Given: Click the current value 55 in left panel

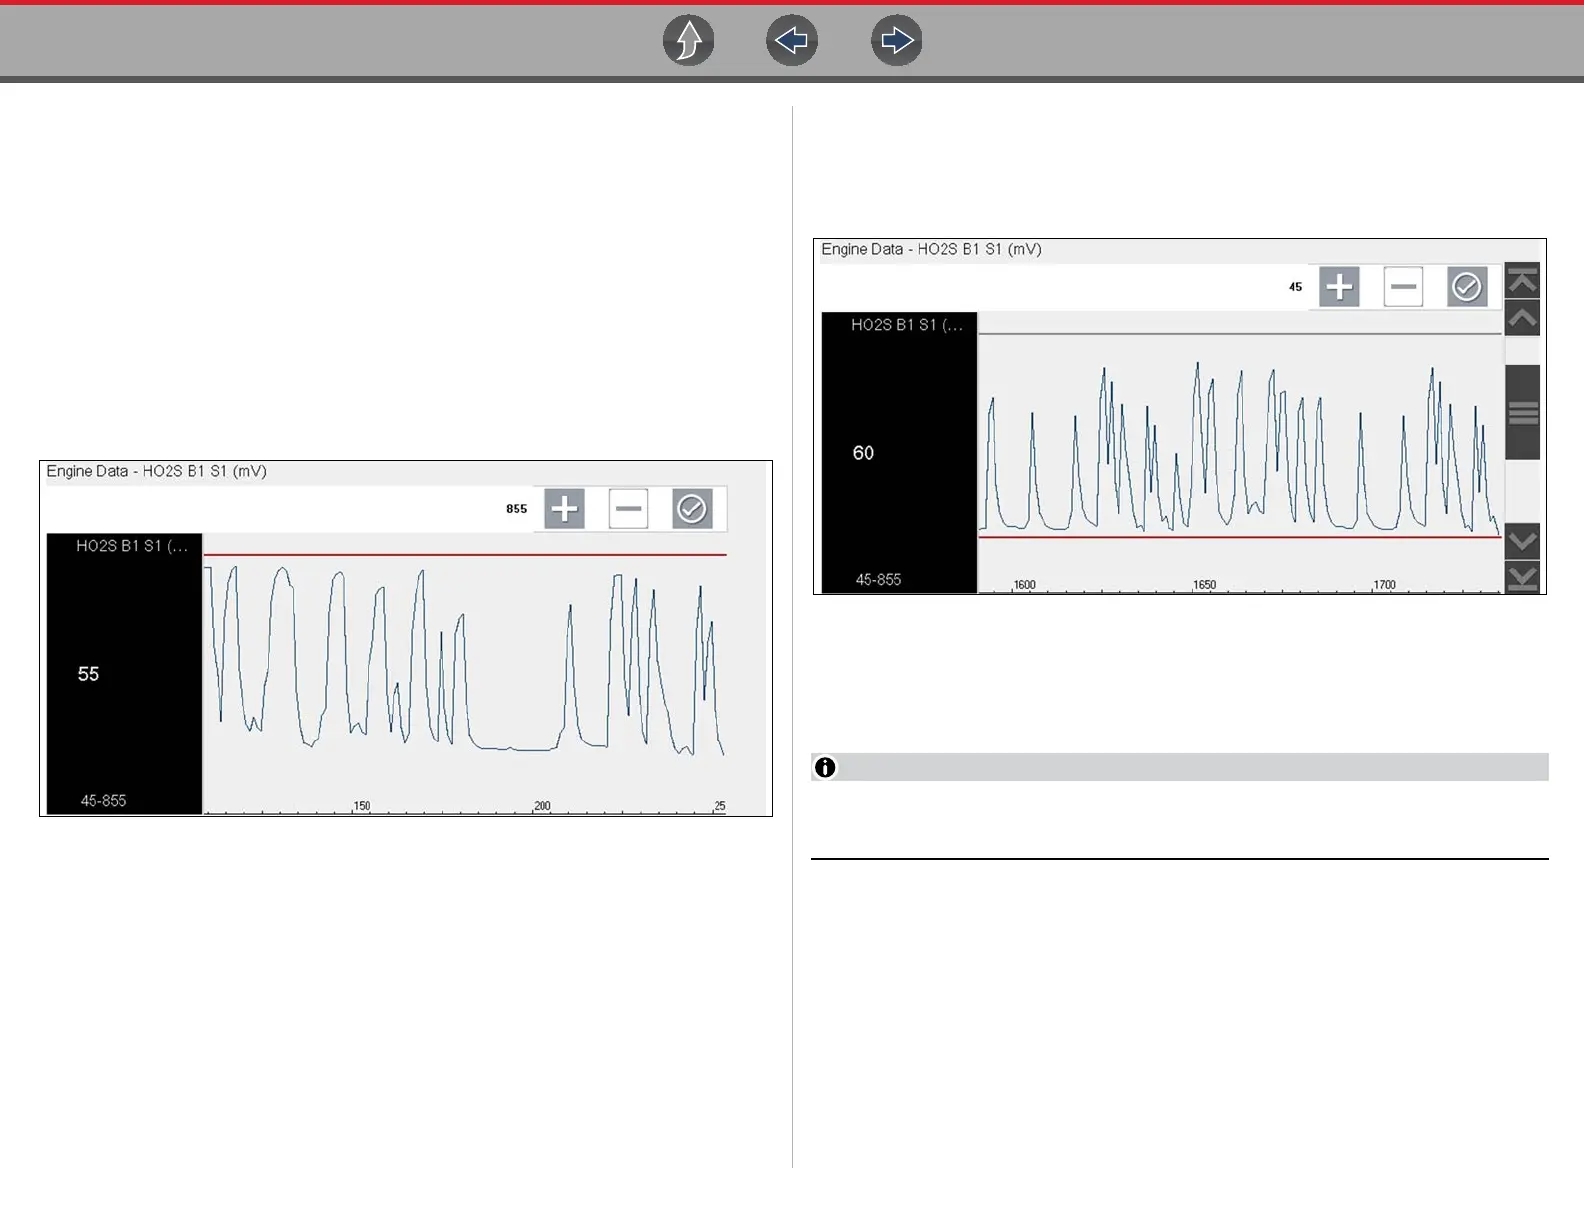Looking at the screenshot, I should coord(88,674).
